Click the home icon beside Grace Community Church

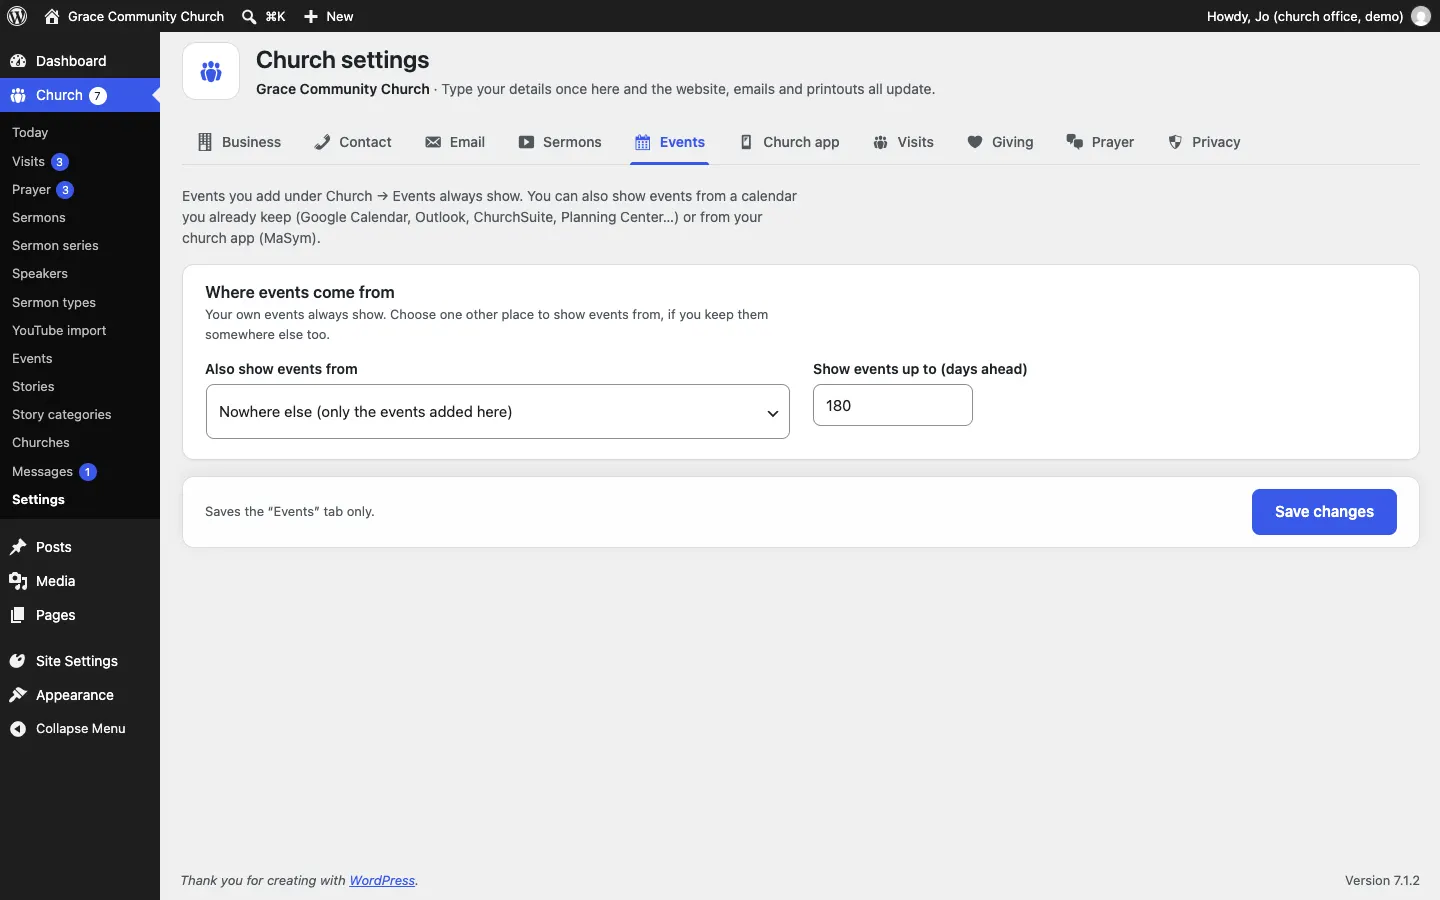tap(52, 16)
